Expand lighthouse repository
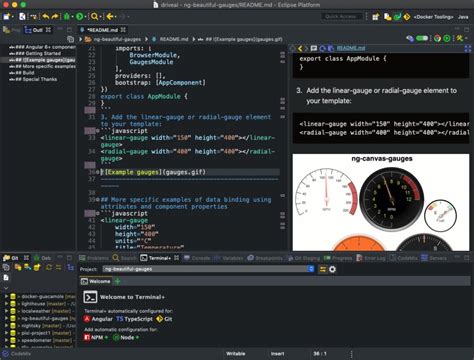This screenshot has width=474, height=360. (x=6, y=304)
